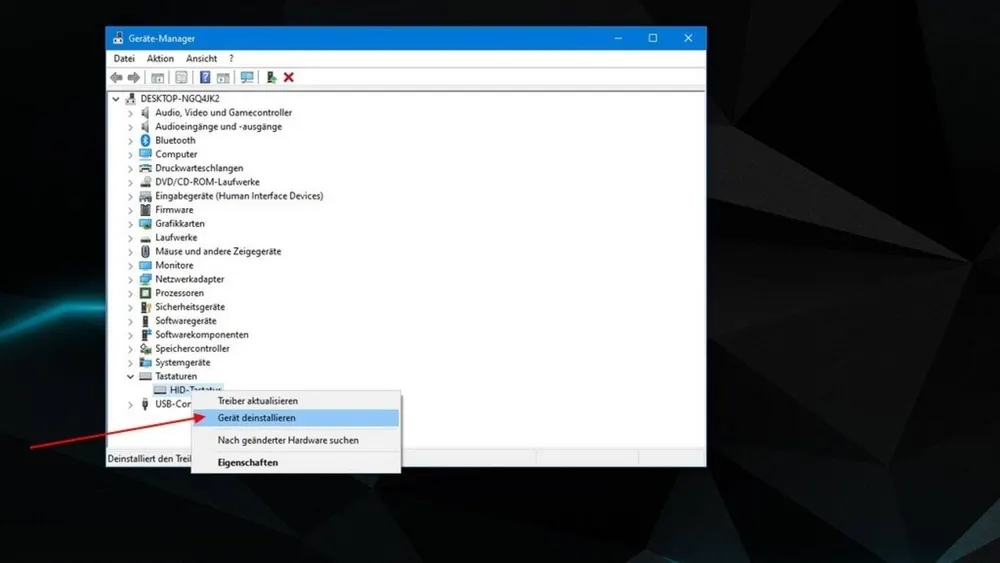The image size is (1000, 563).
Task: Expand the Grafikkarten chevron
Action: 130,224
